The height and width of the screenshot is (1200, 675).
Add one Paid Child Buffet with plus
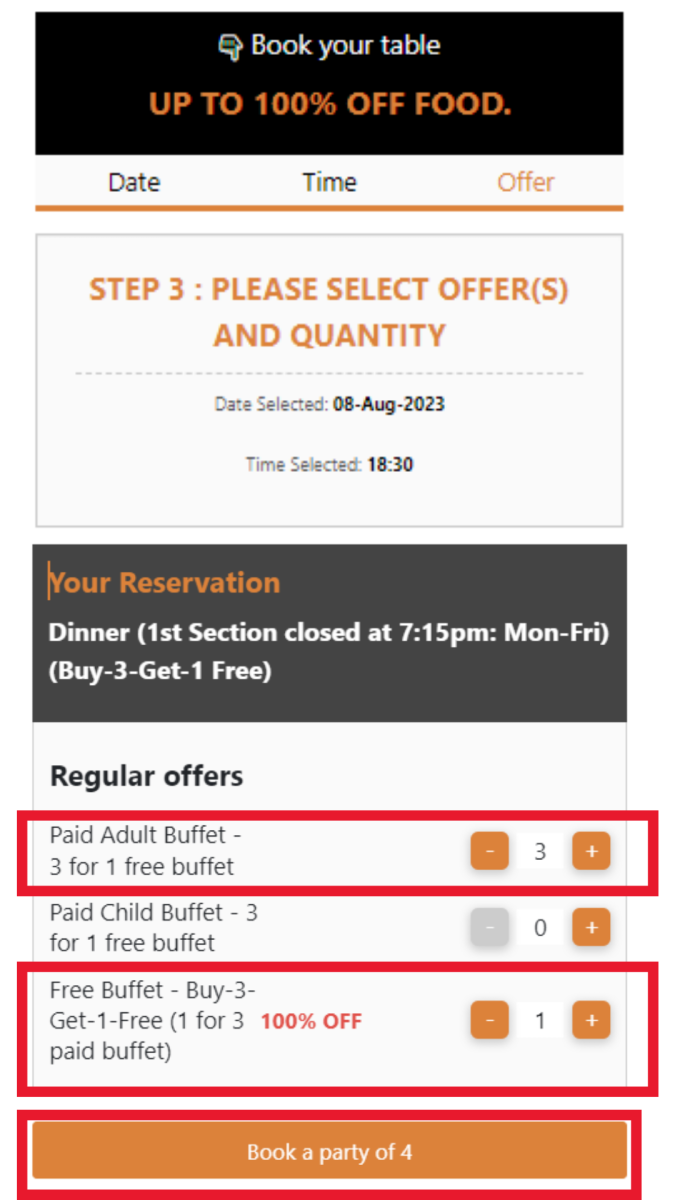pos(591,928)
